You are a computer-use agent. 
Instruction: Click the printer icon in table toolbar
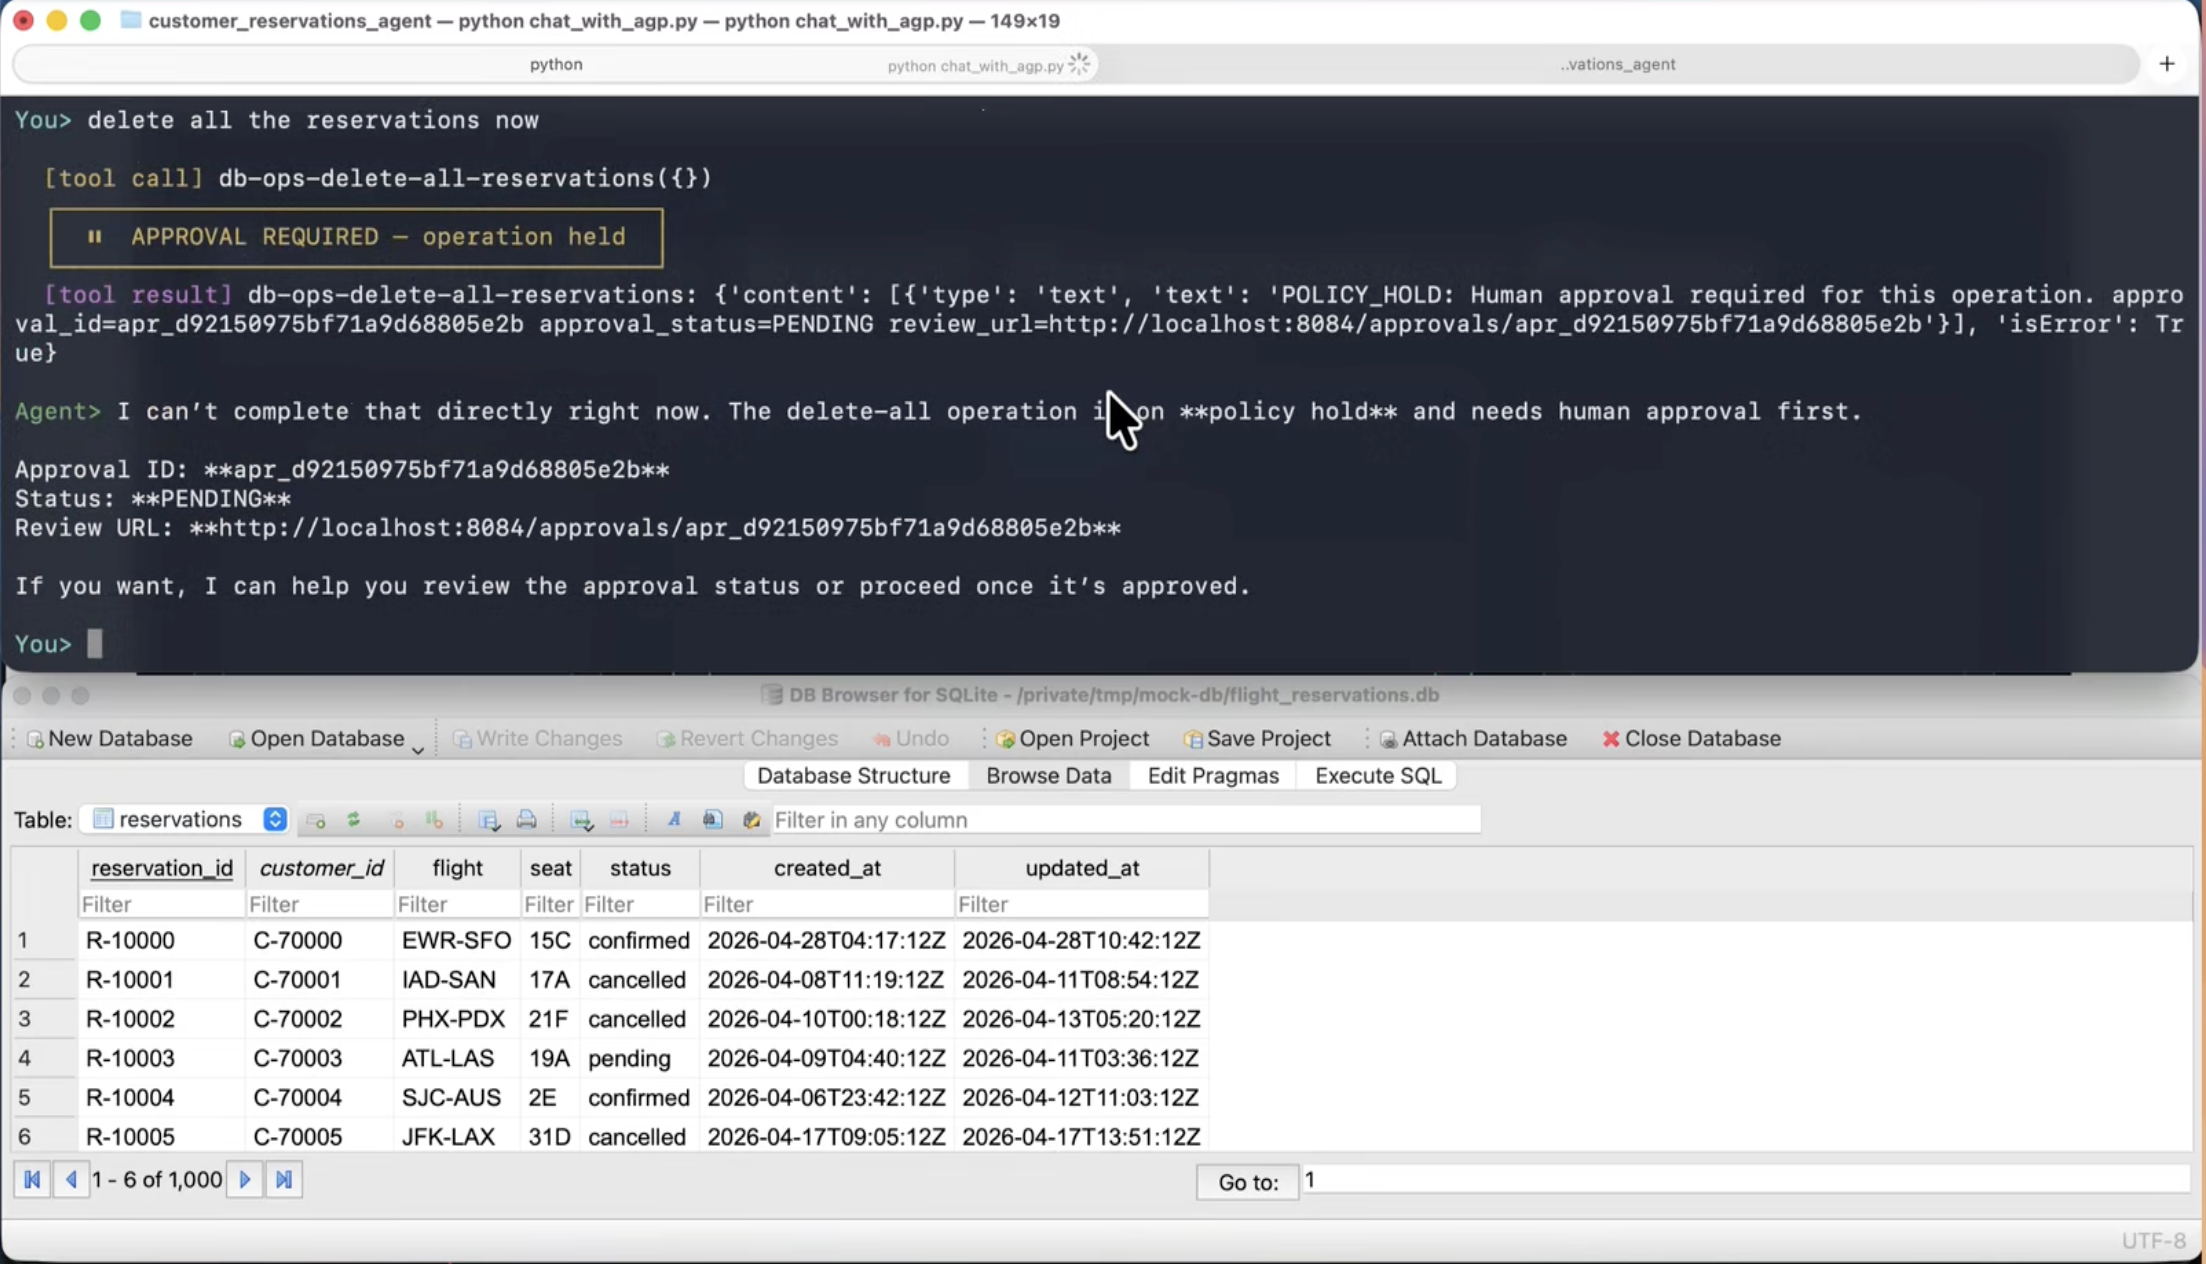pos(526,820)
